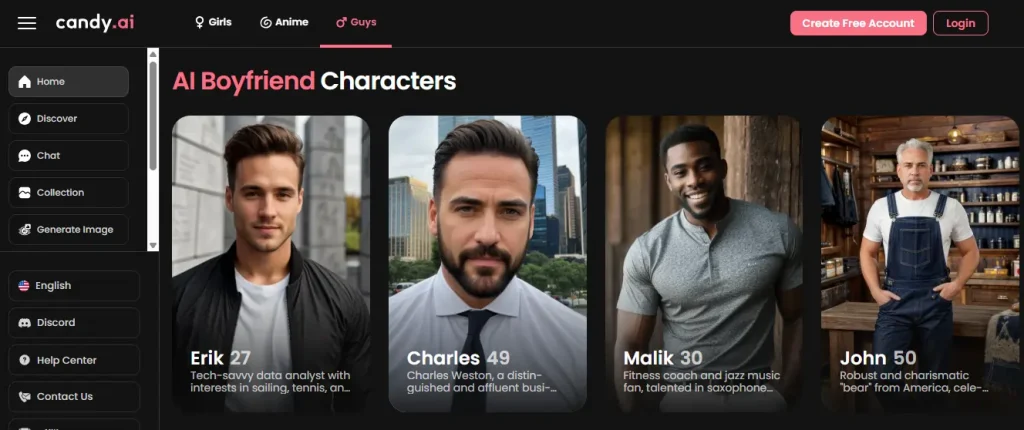Screen dimensions: 1024x430
Task: Open the hamburger menu icon
Action: [27, 23]
